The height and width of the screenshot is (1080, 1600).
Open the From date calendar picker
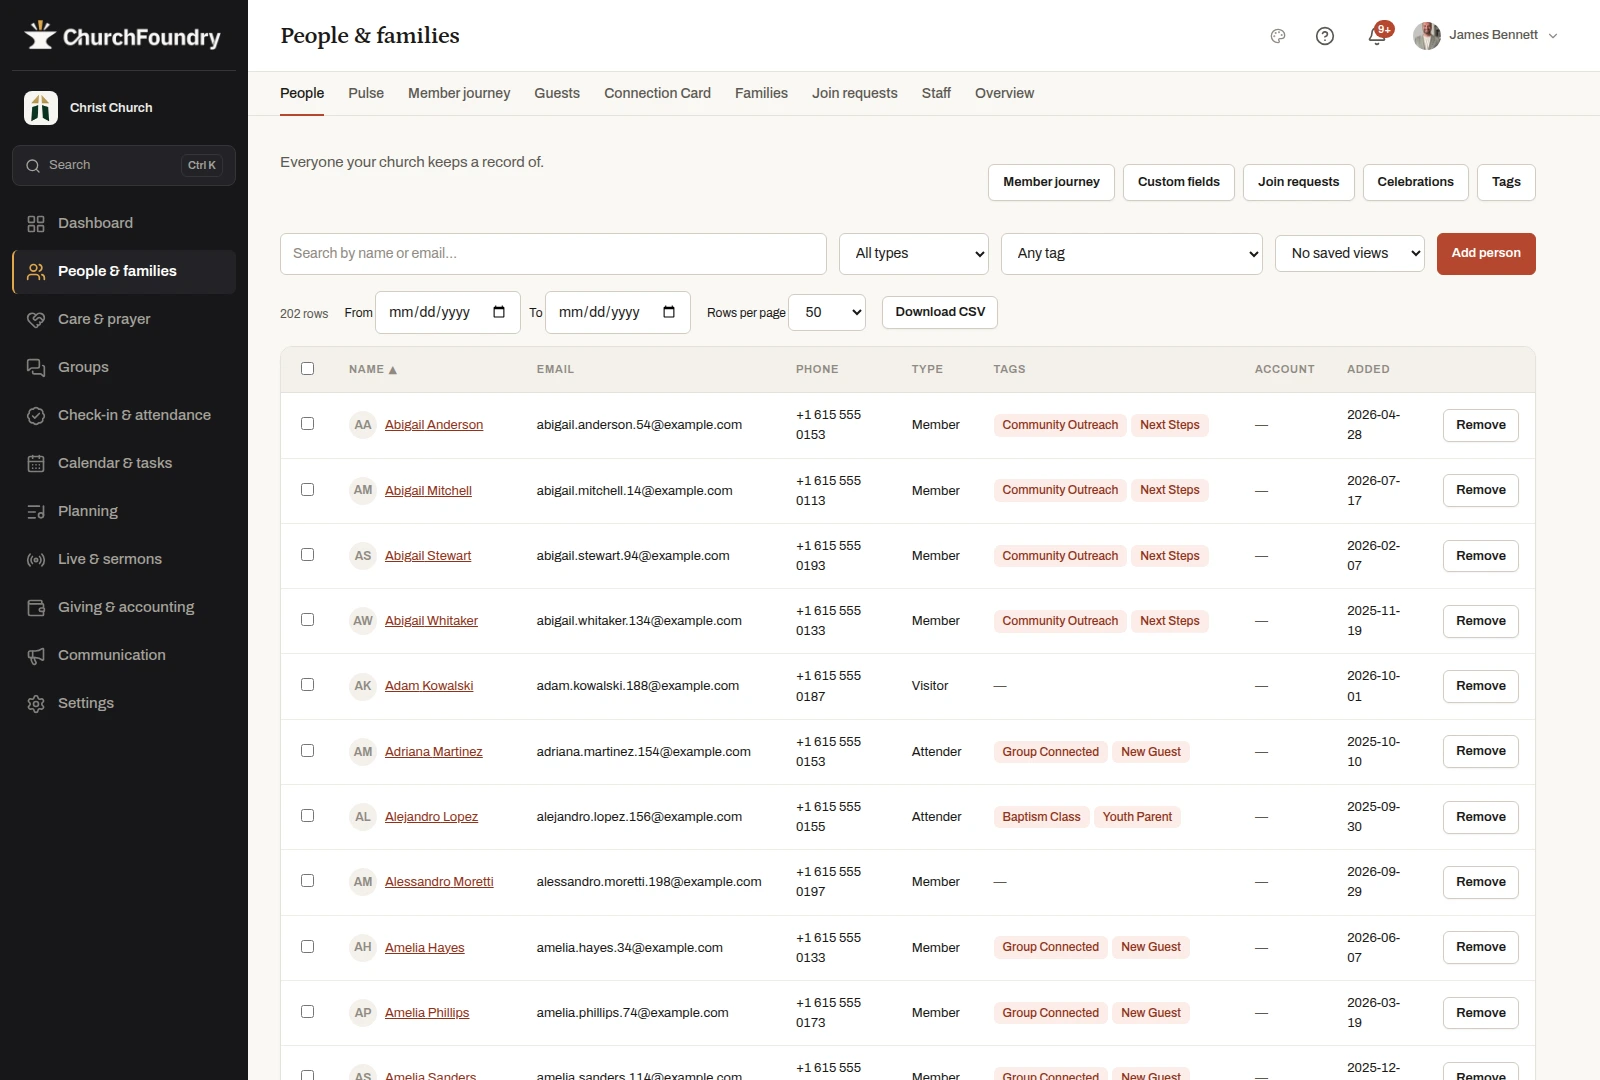click(x=499, y=312)
